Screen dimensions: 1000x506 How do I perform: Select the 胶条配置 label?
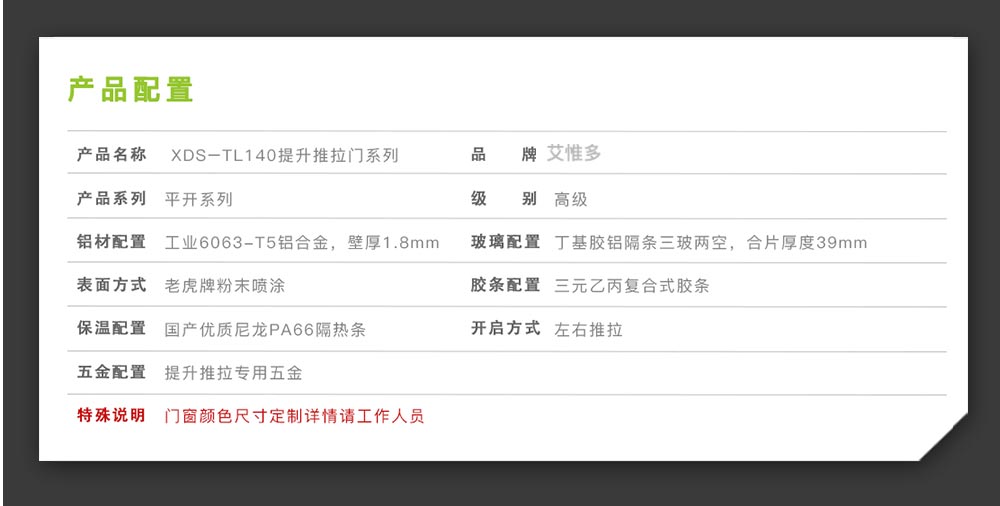(505, 285)
